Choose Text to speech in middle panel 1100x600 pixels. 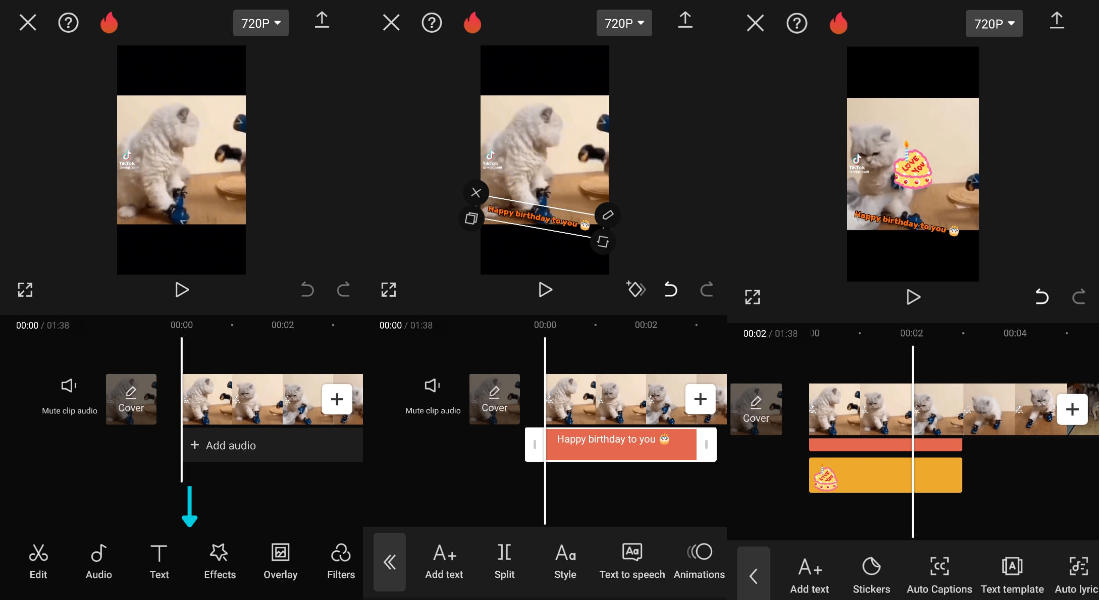632,561
